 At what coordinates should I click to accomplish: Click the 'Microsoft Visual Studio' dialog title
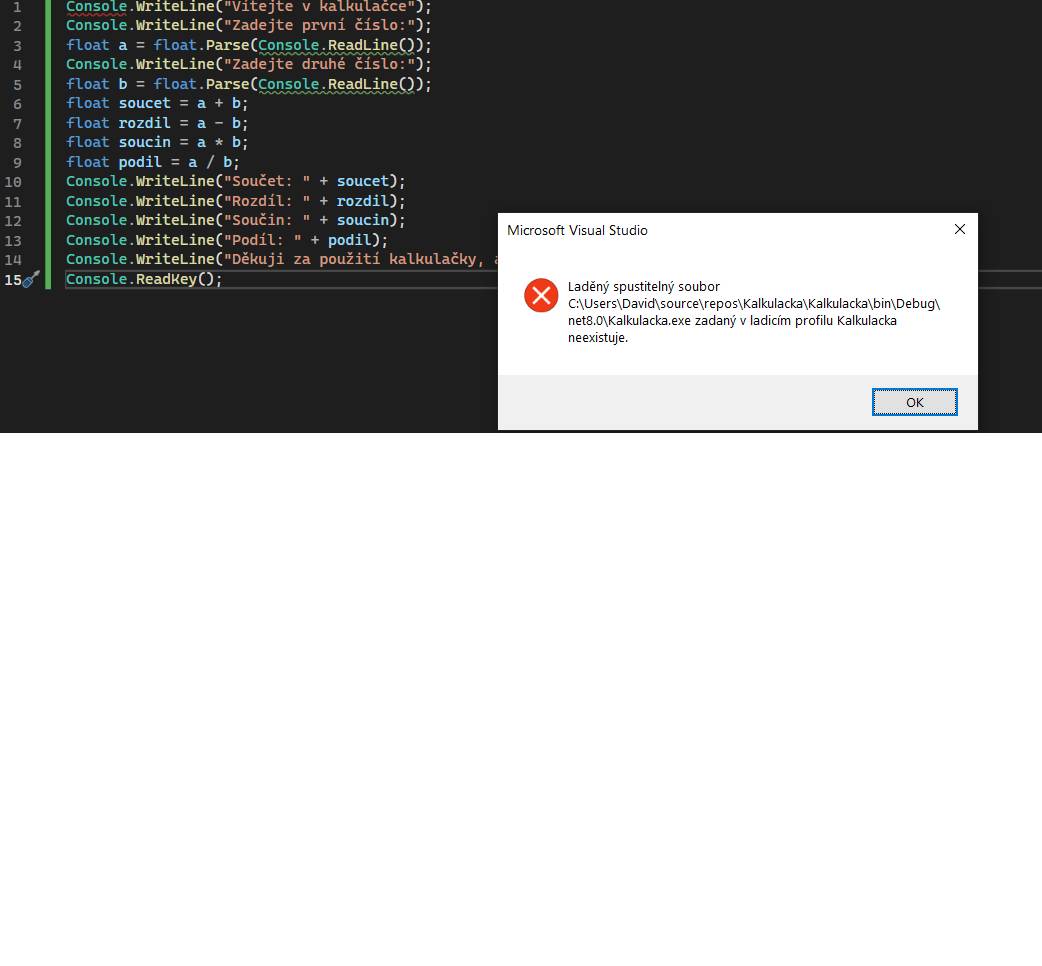coord(577,230)
